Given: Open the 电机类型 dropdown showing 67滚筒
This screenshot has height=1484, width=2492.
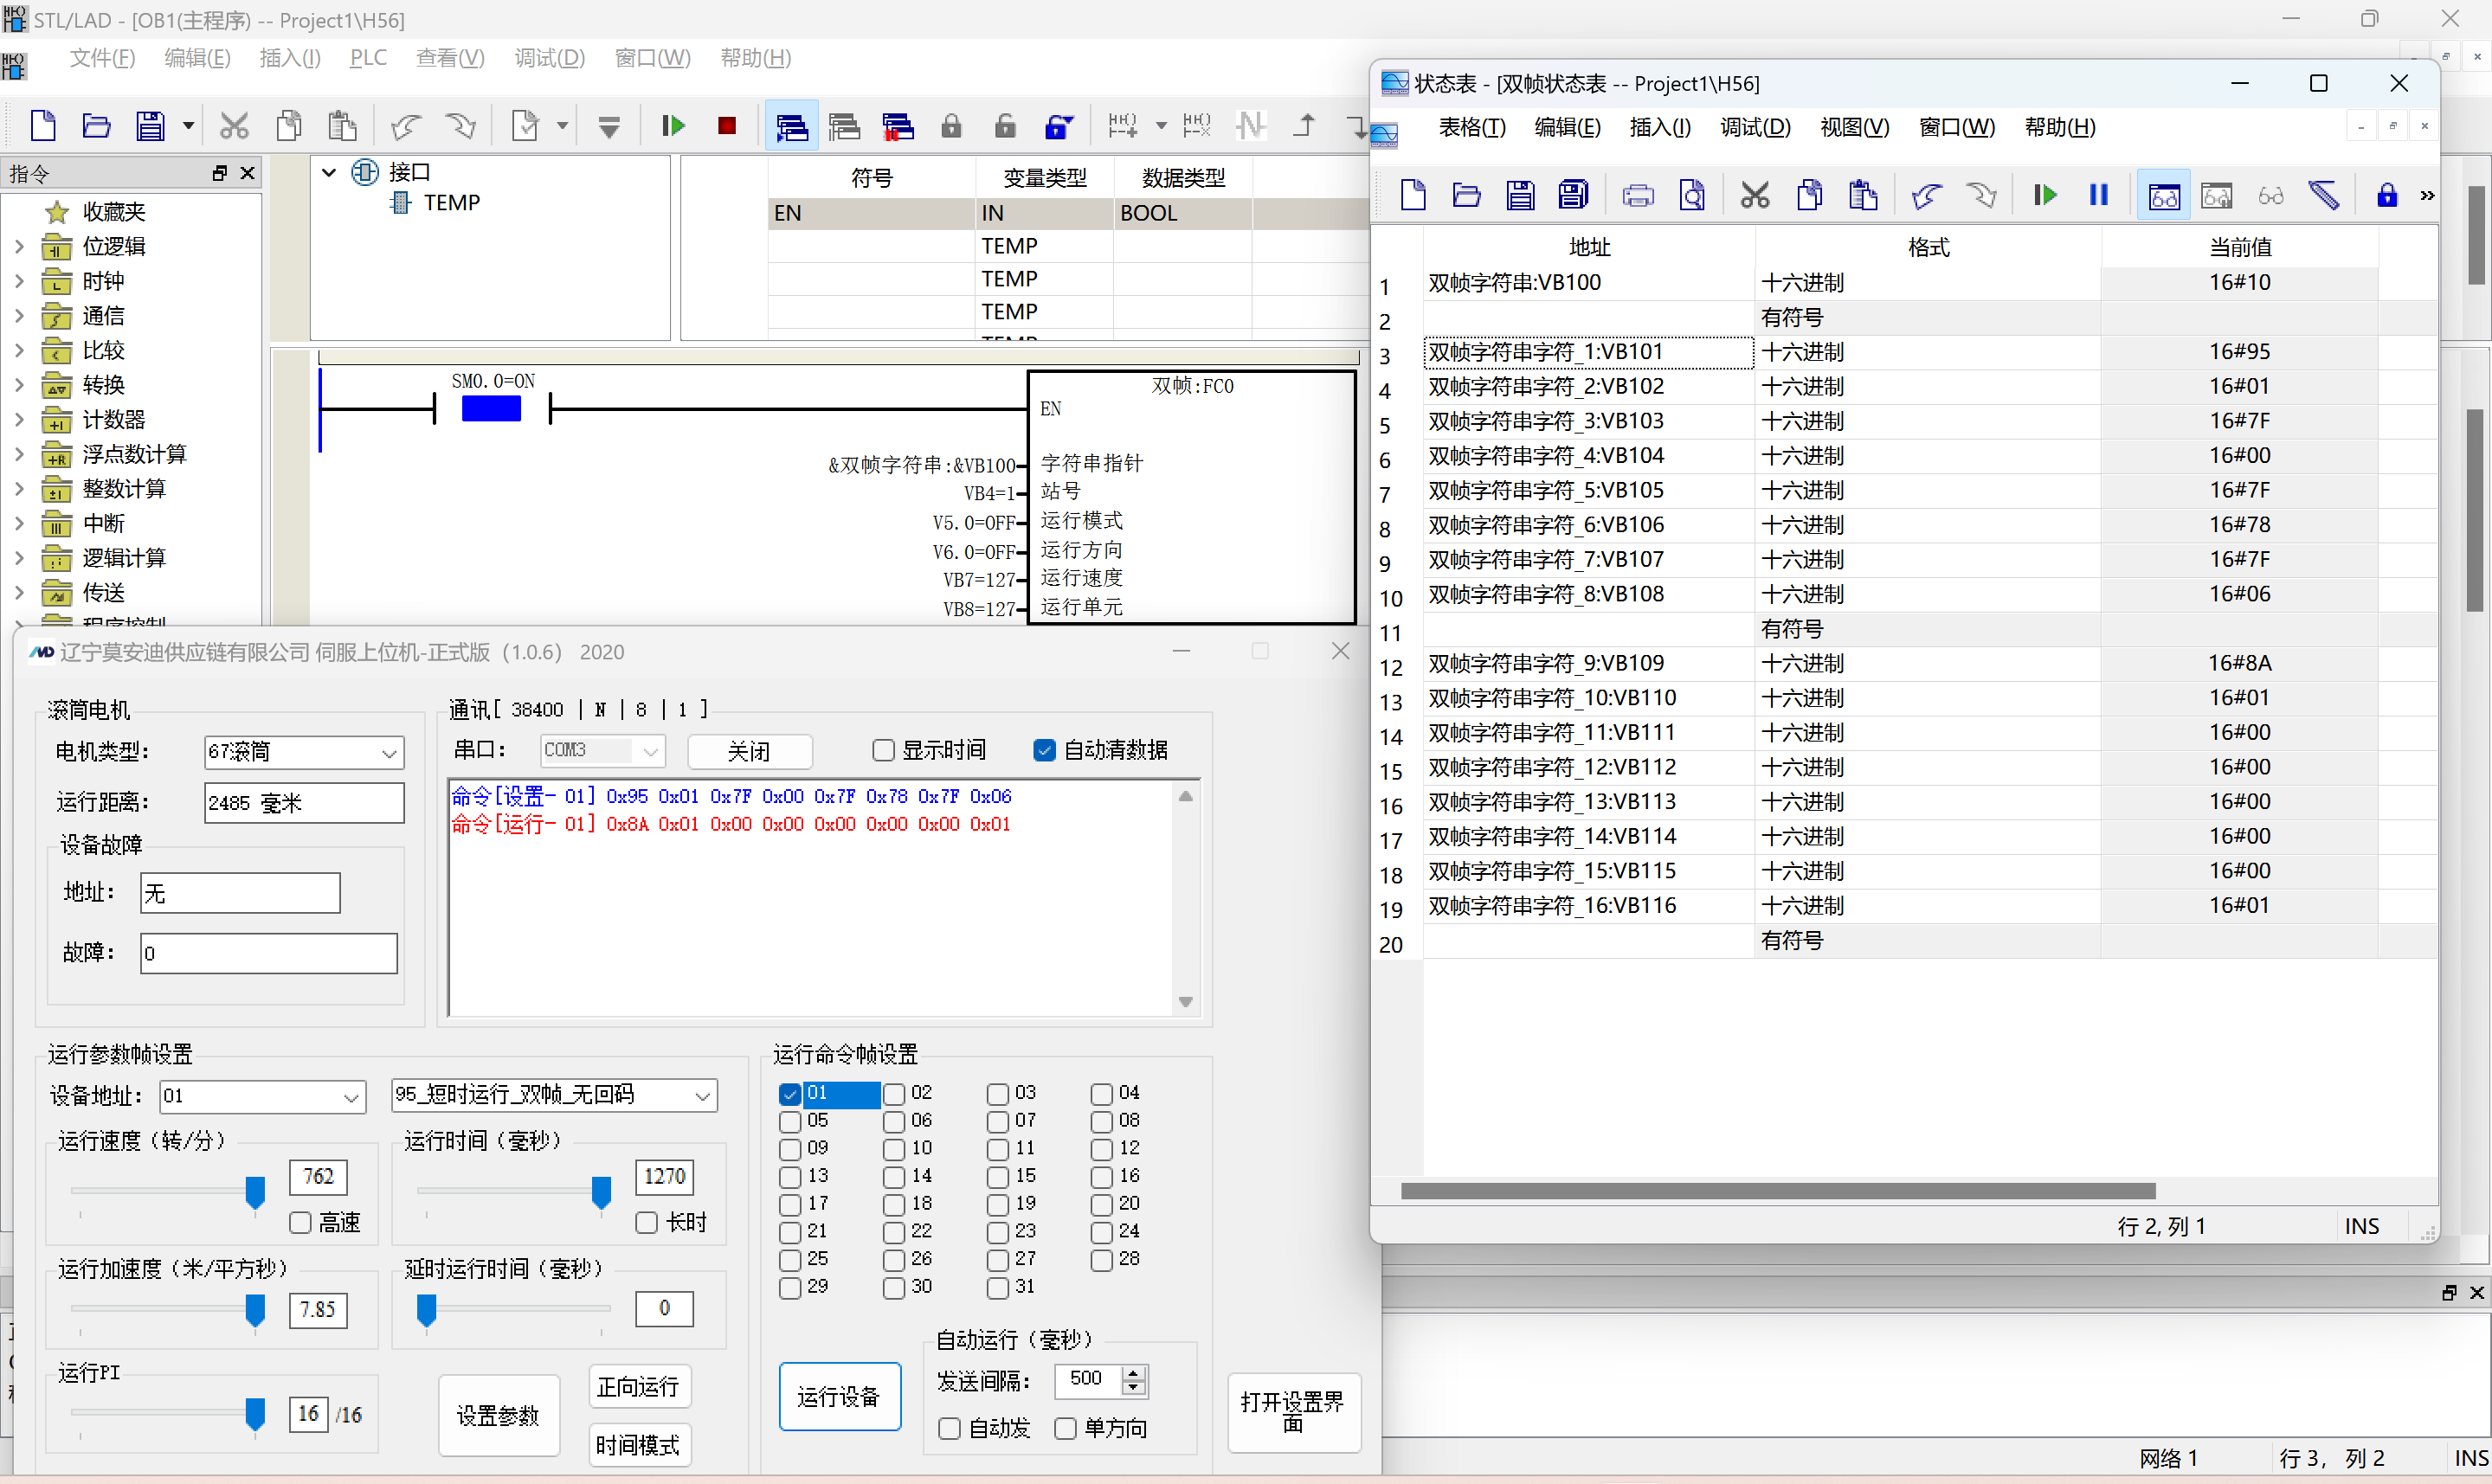Looking at the screenshot, I should 304,752.
